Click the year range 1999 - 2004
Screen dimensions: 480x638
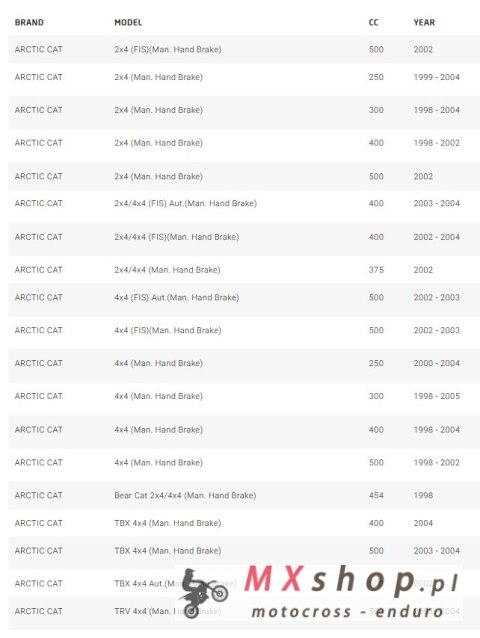pos(437,77)
